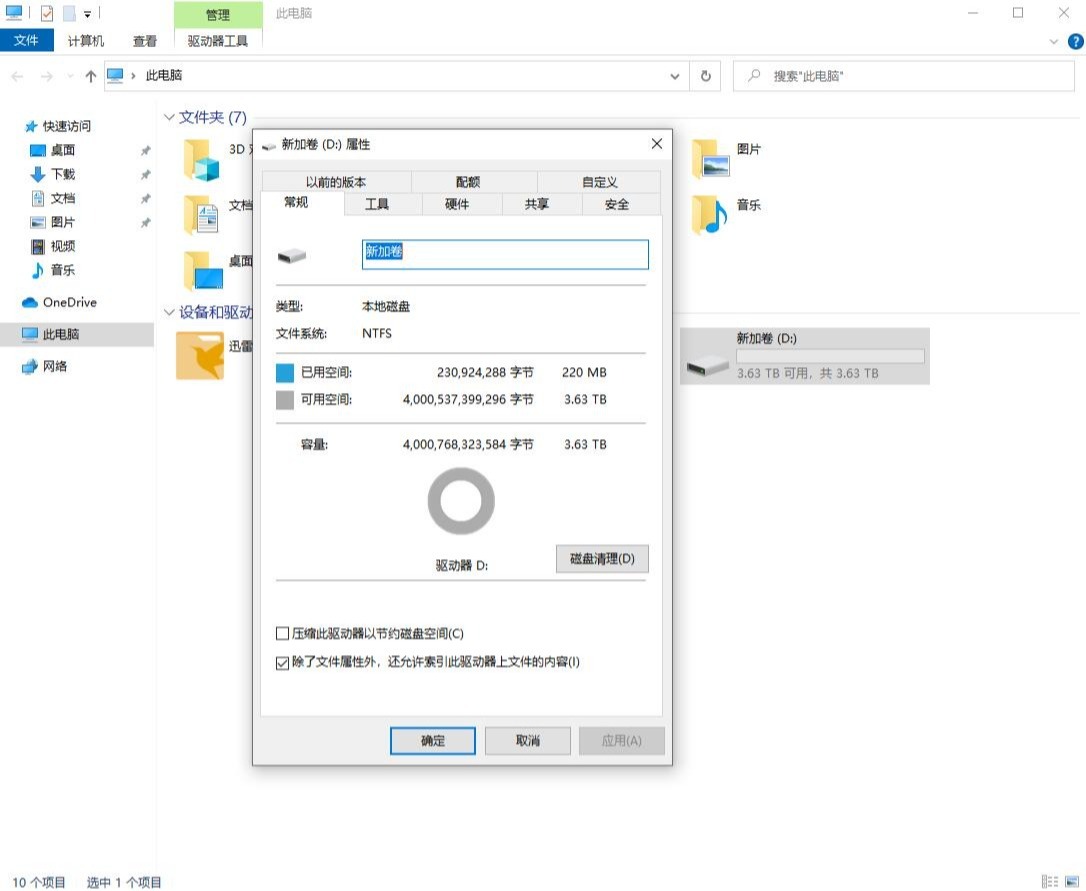The height and width of the screenshot is (891, 1086).
Task: Click the blue 已用空间 color swatch
Action: [x=284, y=372]
